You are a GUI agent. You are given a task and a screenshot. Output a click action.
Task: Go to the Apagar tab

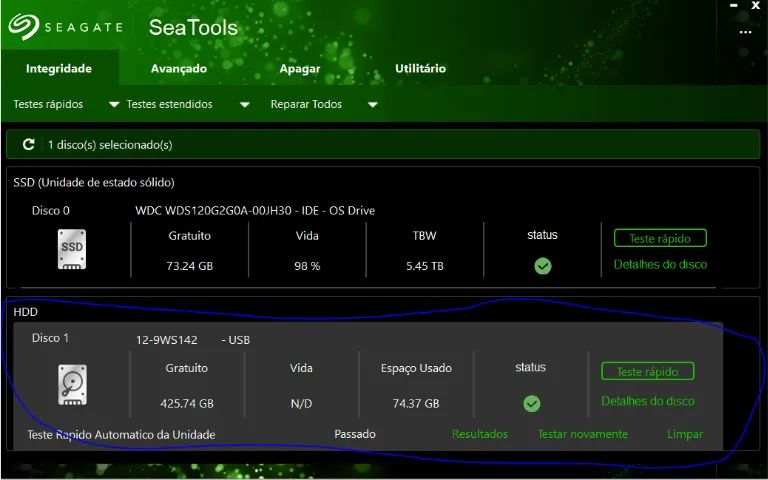tap(300, 69)
